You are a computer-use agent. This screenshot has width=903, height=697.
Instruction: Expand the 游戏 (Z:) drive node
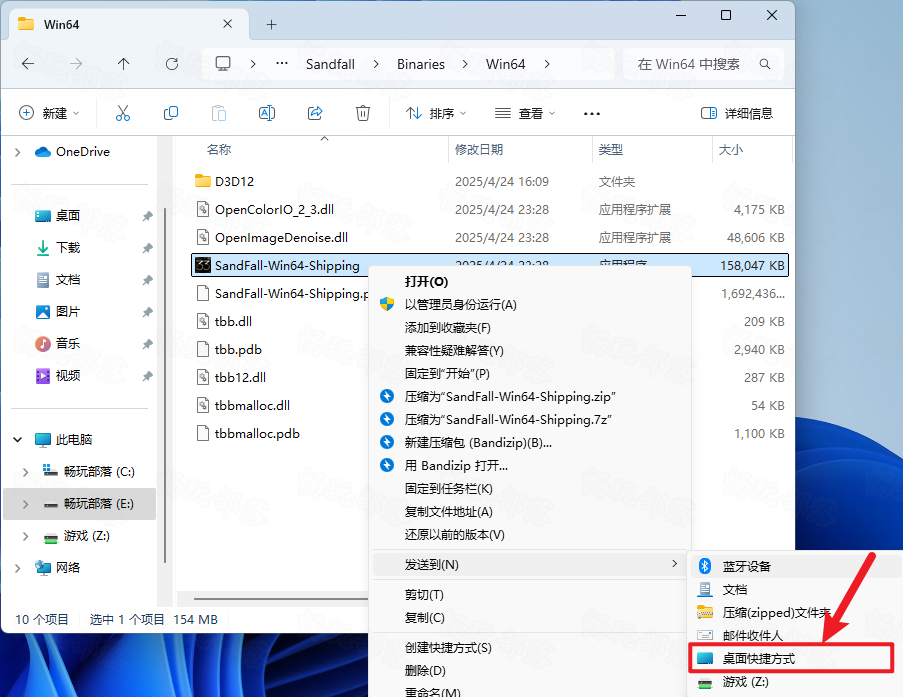[25, 536]
